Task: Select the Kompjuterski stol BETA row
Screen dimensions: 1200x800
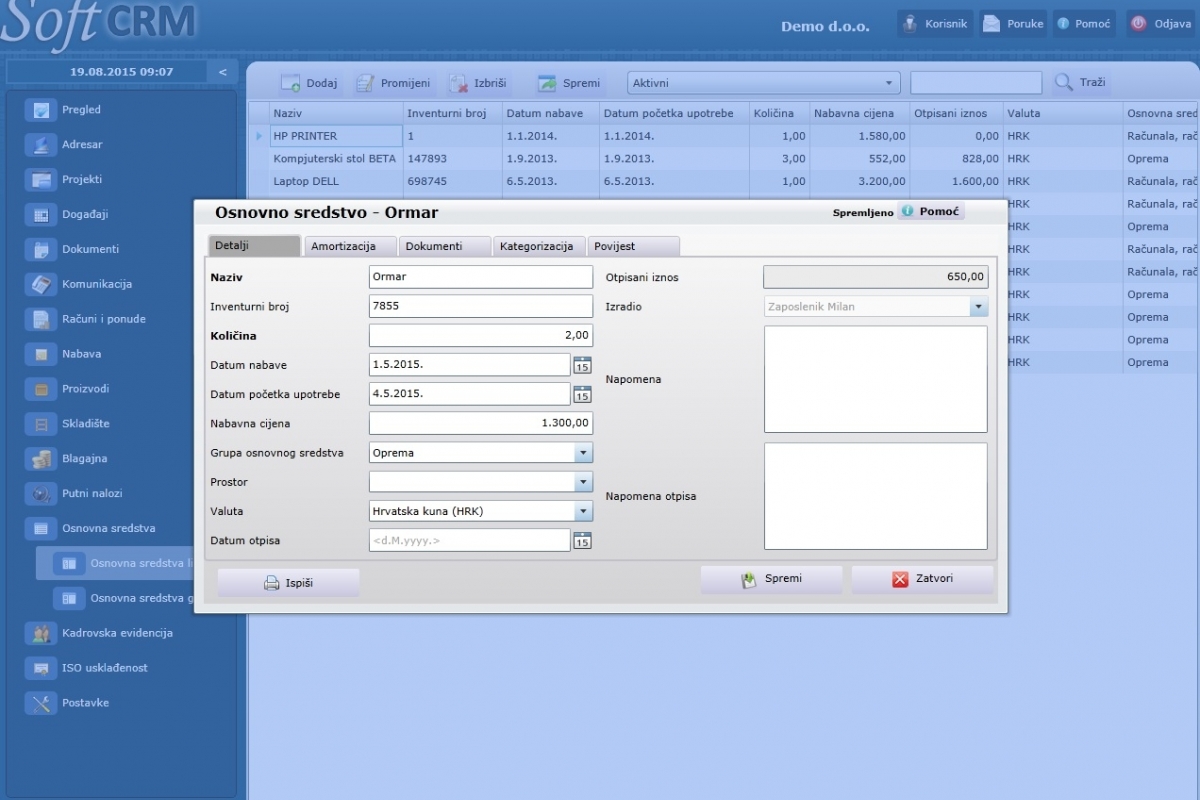Action: point(723,159)
